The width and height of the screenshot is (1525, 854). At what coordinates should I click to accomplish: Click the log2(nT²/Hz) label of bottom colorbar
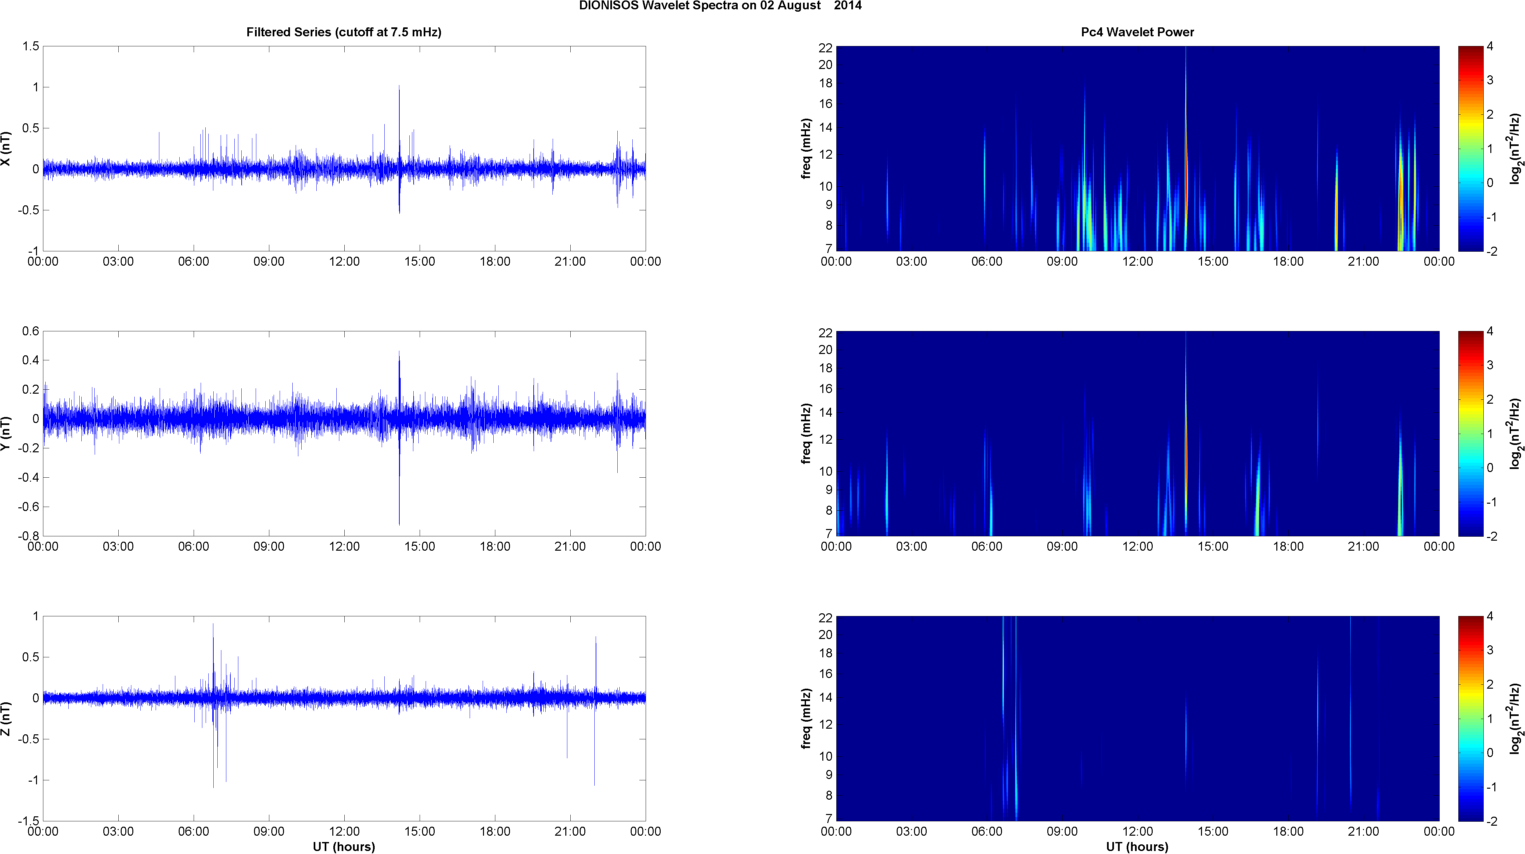coord(1516,718)
